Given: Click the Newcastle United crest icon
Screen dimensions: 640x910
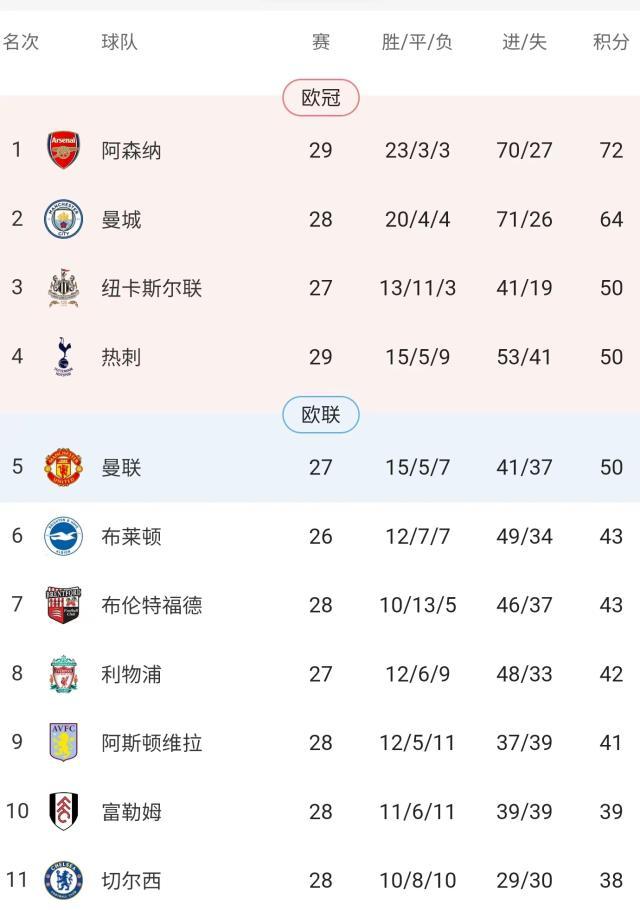Looking at the screenshot, I should point(63,289).
